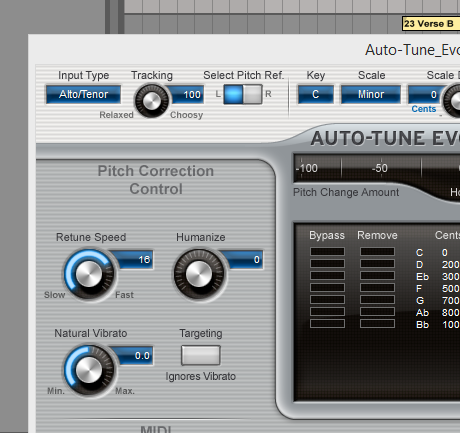Click the Natural Vibrato knob
Viewport: 460px width, 433px height.
click(89, 370)
